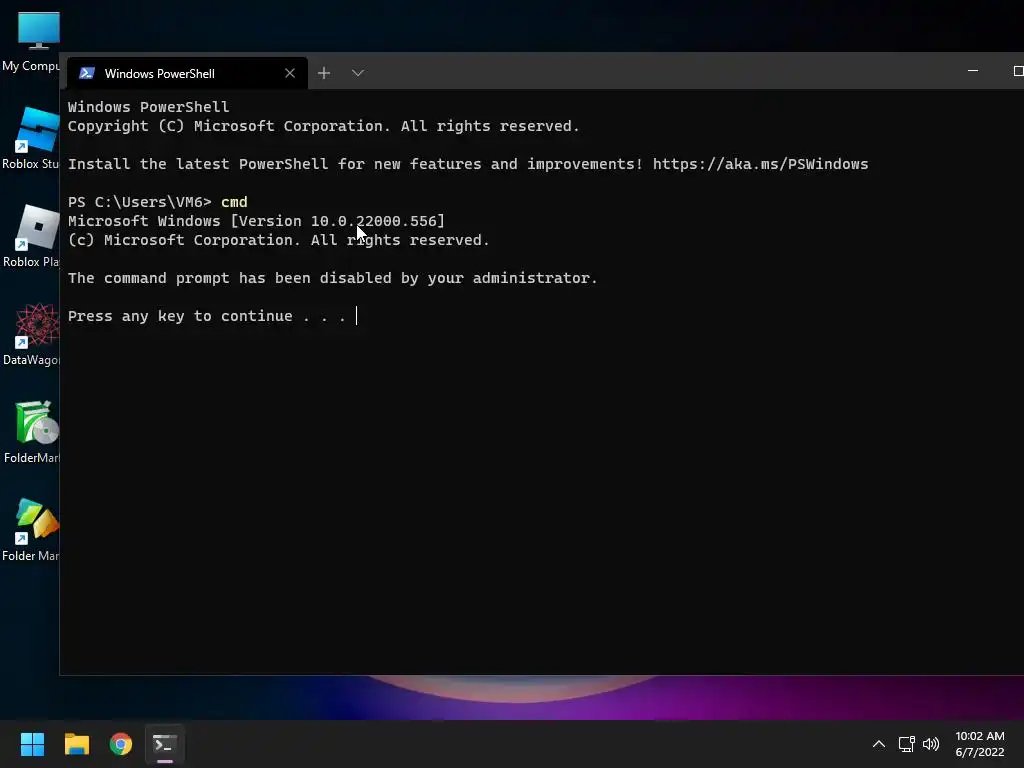Launch Google Chrome from taskbar
This screenshot has width=1024, height=768.
[121, 744]
